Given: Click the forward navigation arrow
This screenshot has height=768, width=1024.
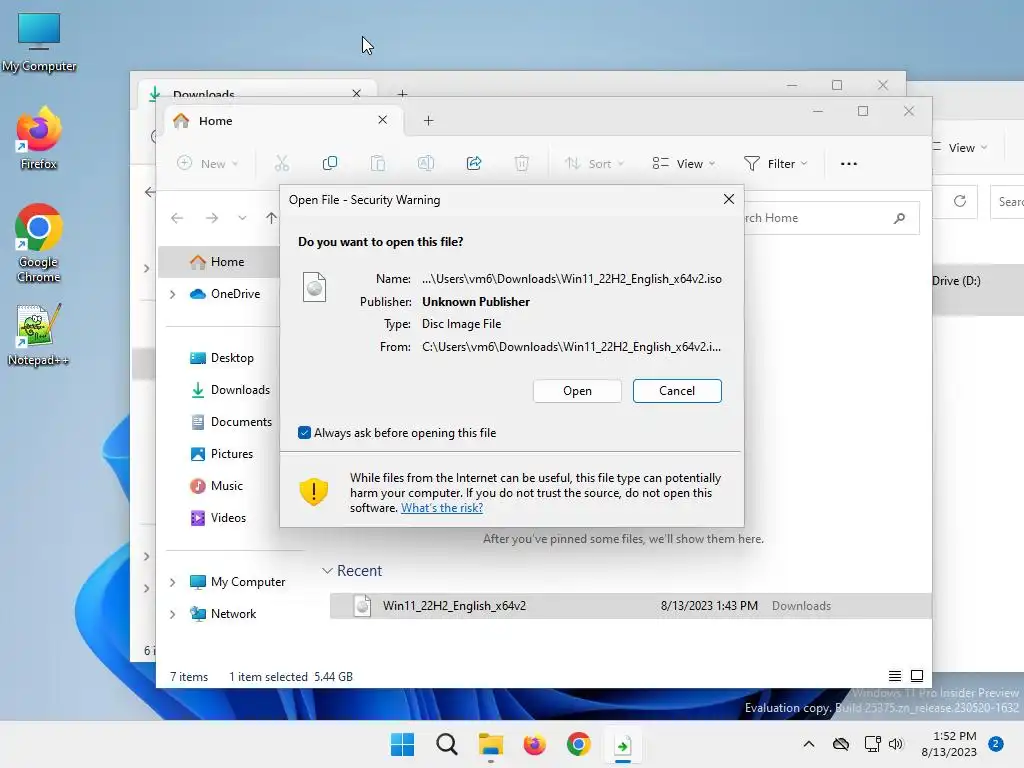Looking at the screenshot, I should click(212, 218).
